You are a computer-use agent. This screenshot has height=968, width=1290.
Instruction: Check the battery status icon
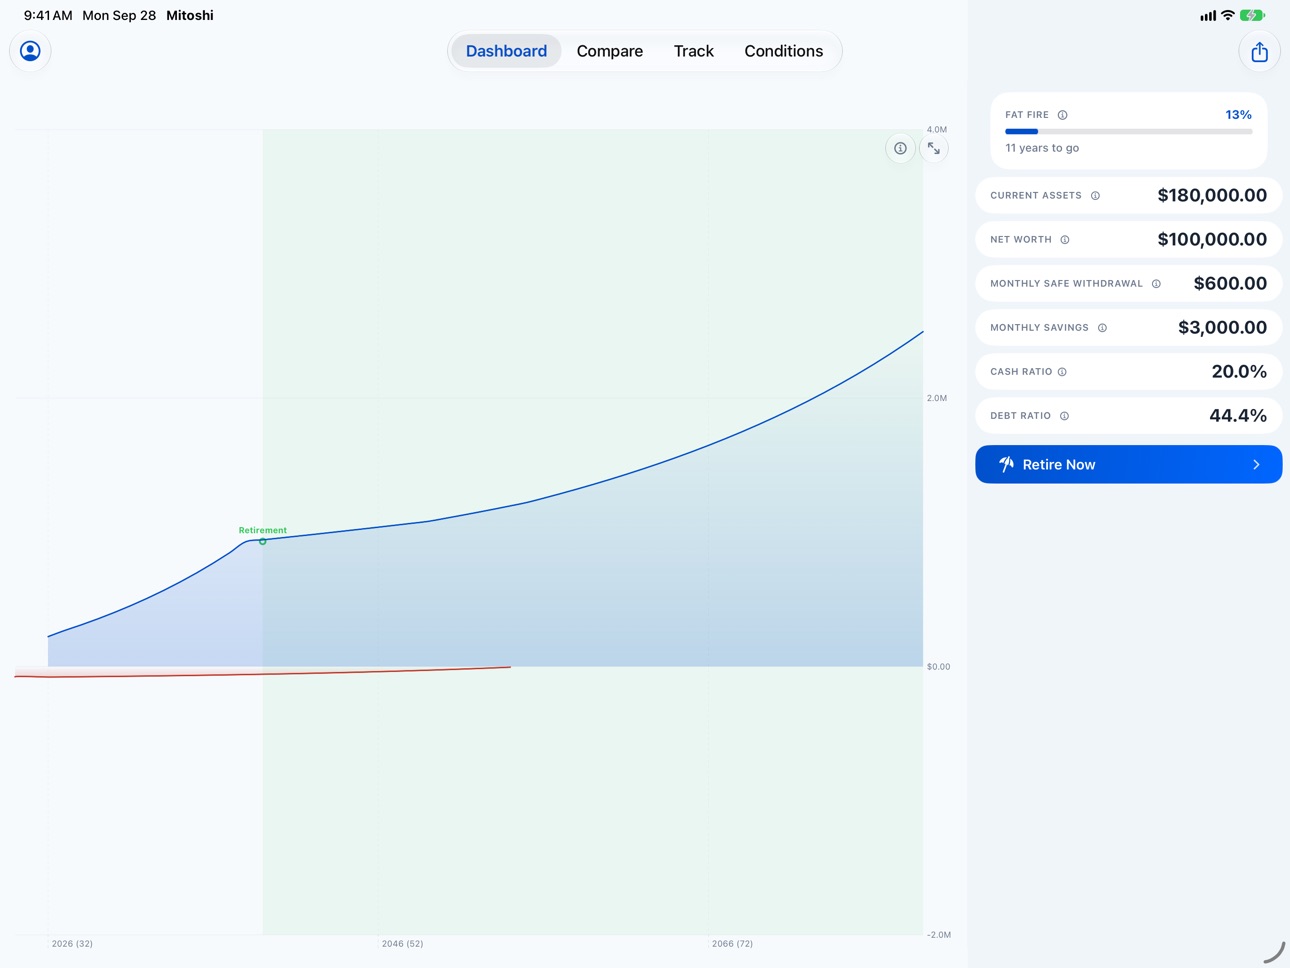[1252, 15]
